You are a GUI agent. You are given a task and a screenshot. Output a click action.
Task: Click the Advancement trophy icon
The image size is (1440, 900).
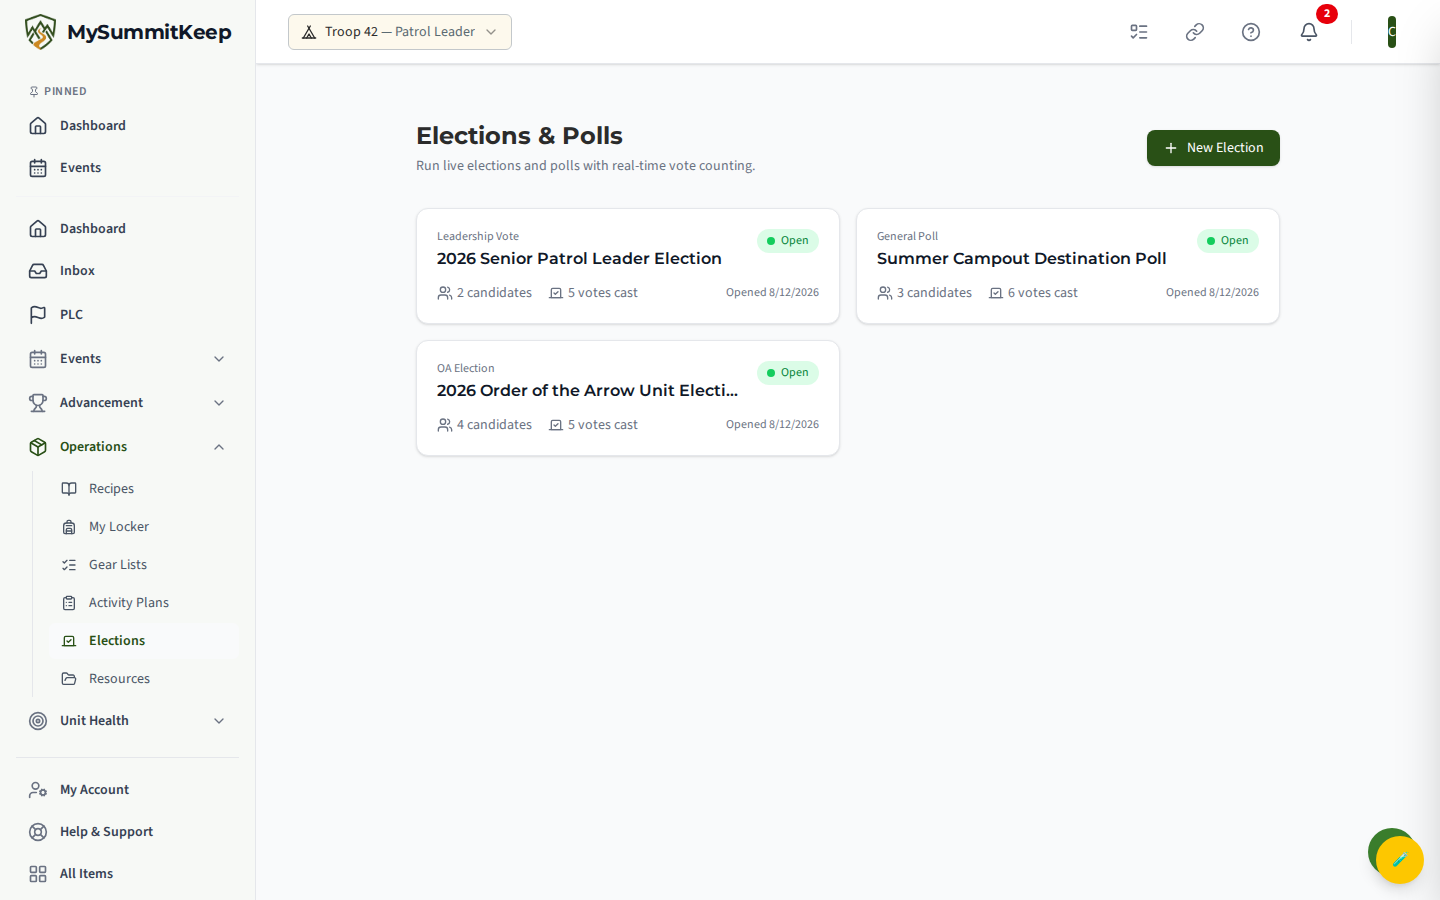(38, 403)
